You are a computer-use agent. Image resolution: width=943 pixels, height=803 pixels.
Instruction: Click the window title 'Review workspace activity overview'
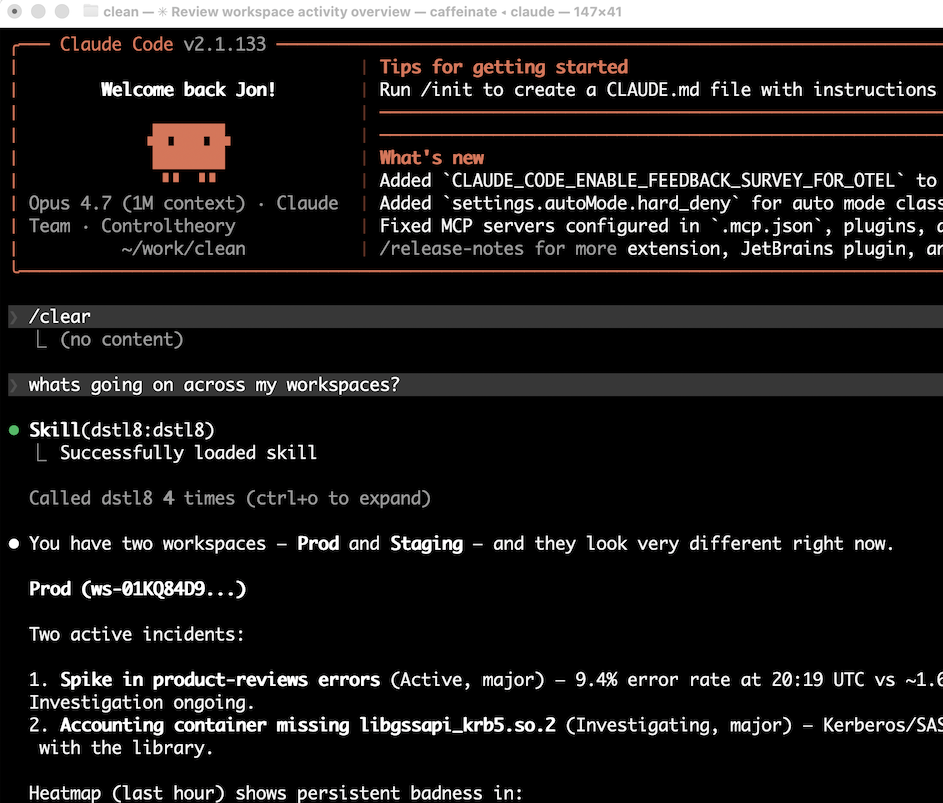pos(291,11)
